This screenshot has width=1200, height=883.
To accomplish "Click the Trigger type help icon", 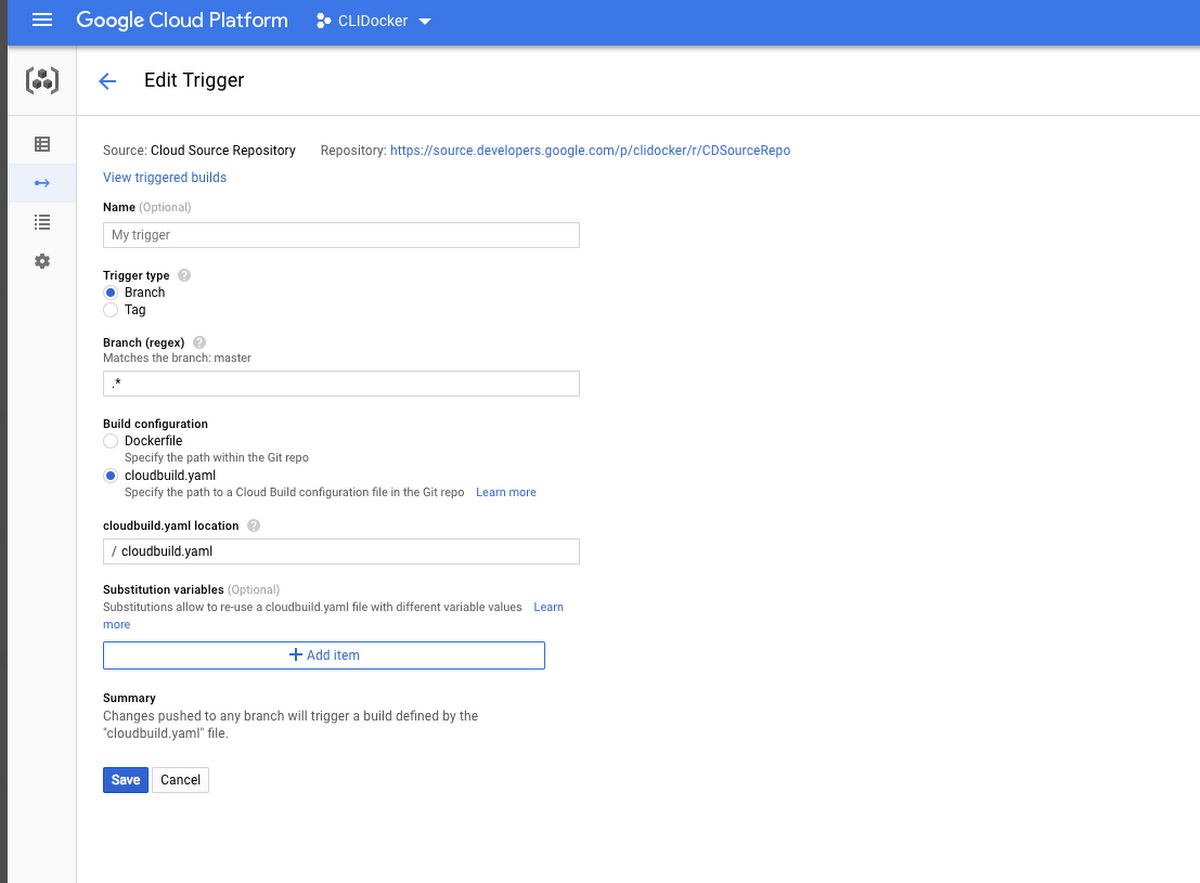I will click(x=184, y=275).
